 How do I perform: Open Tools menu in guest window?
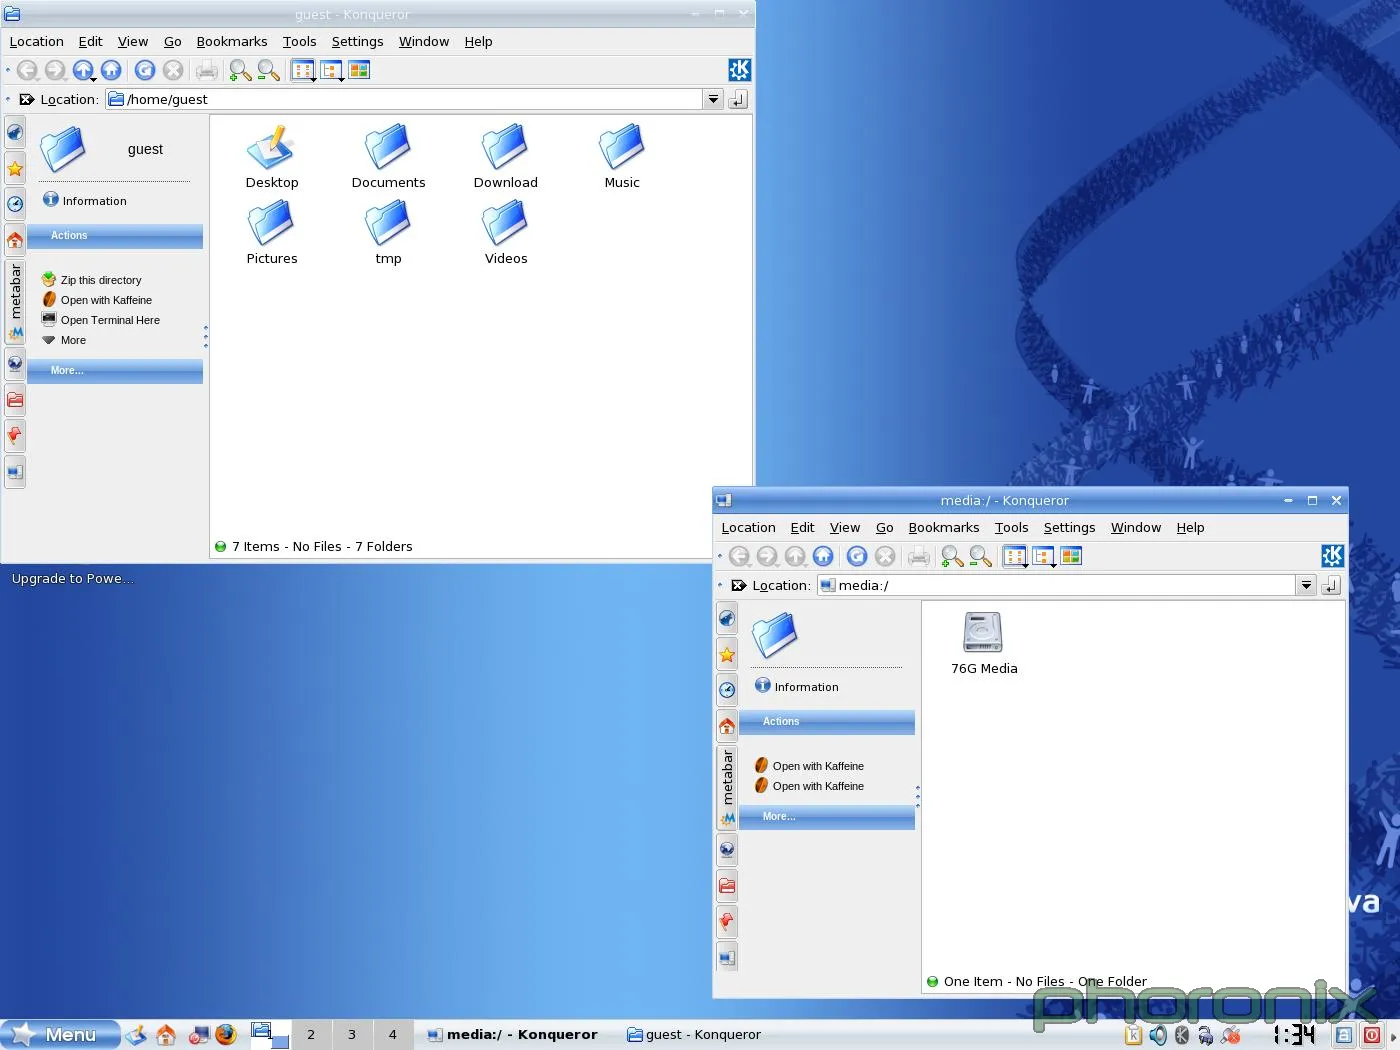coord(299,42)
